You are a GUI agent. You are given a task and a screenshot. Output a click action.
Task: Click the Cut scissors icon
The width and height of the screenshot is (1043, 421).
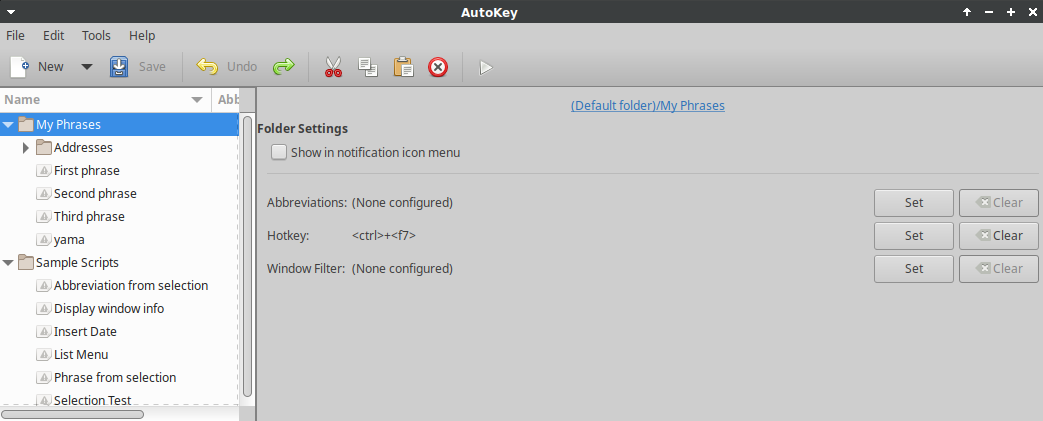333,67
